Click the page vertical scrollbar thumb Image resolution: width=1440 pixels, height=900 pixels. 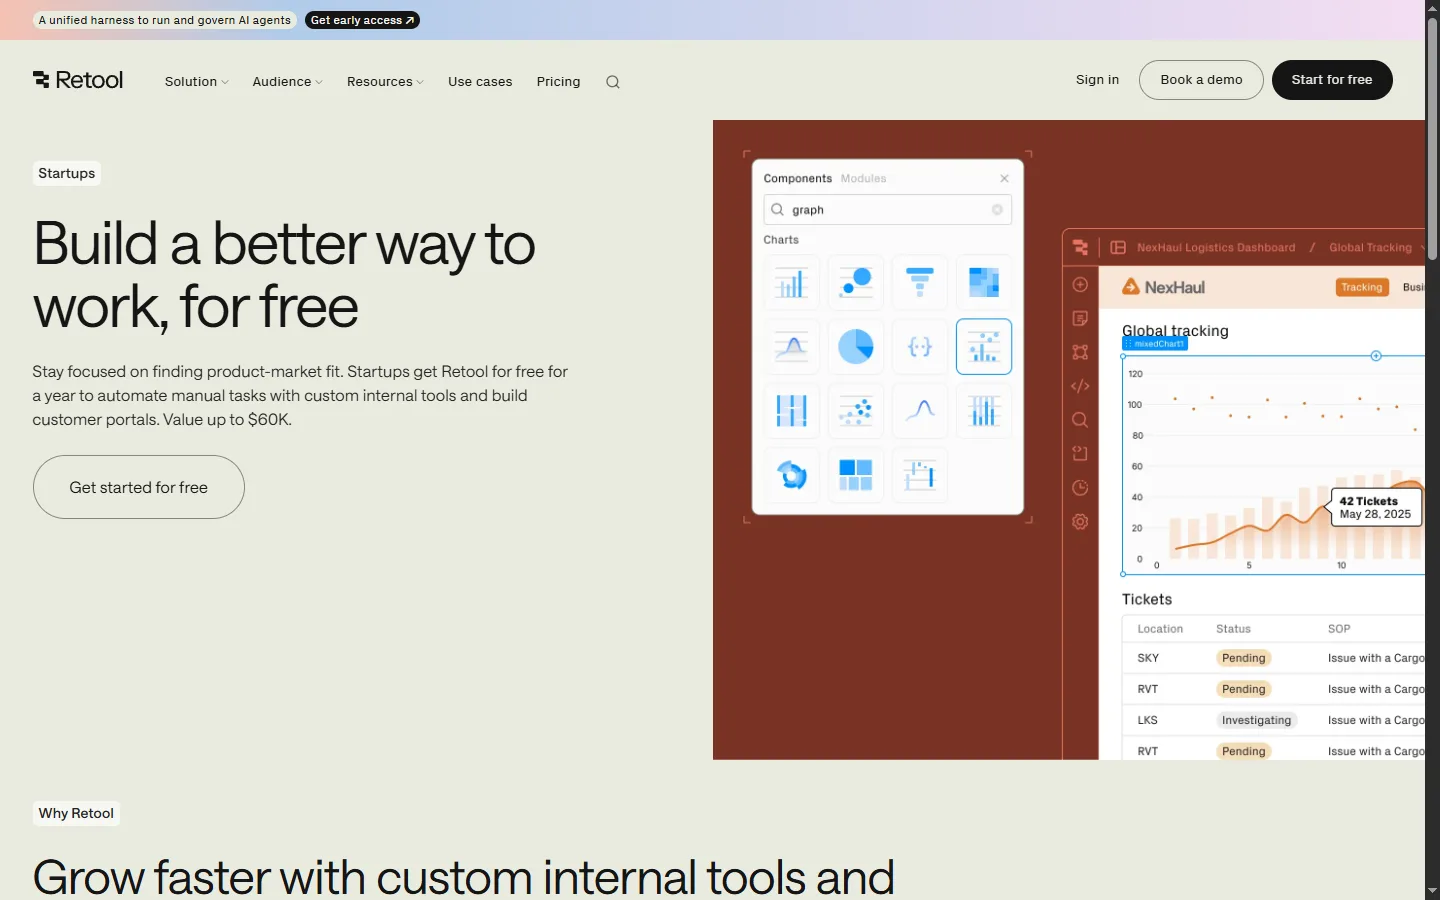(x=1432, y=140)
